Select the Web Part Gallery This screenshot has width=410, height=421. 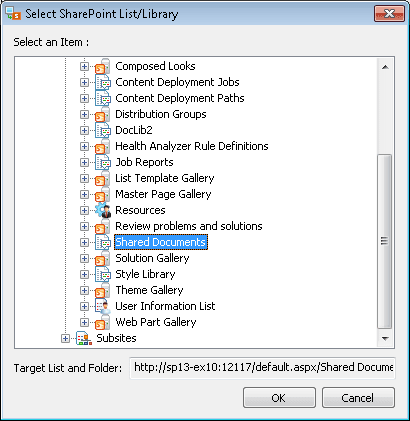coord(156,322)
